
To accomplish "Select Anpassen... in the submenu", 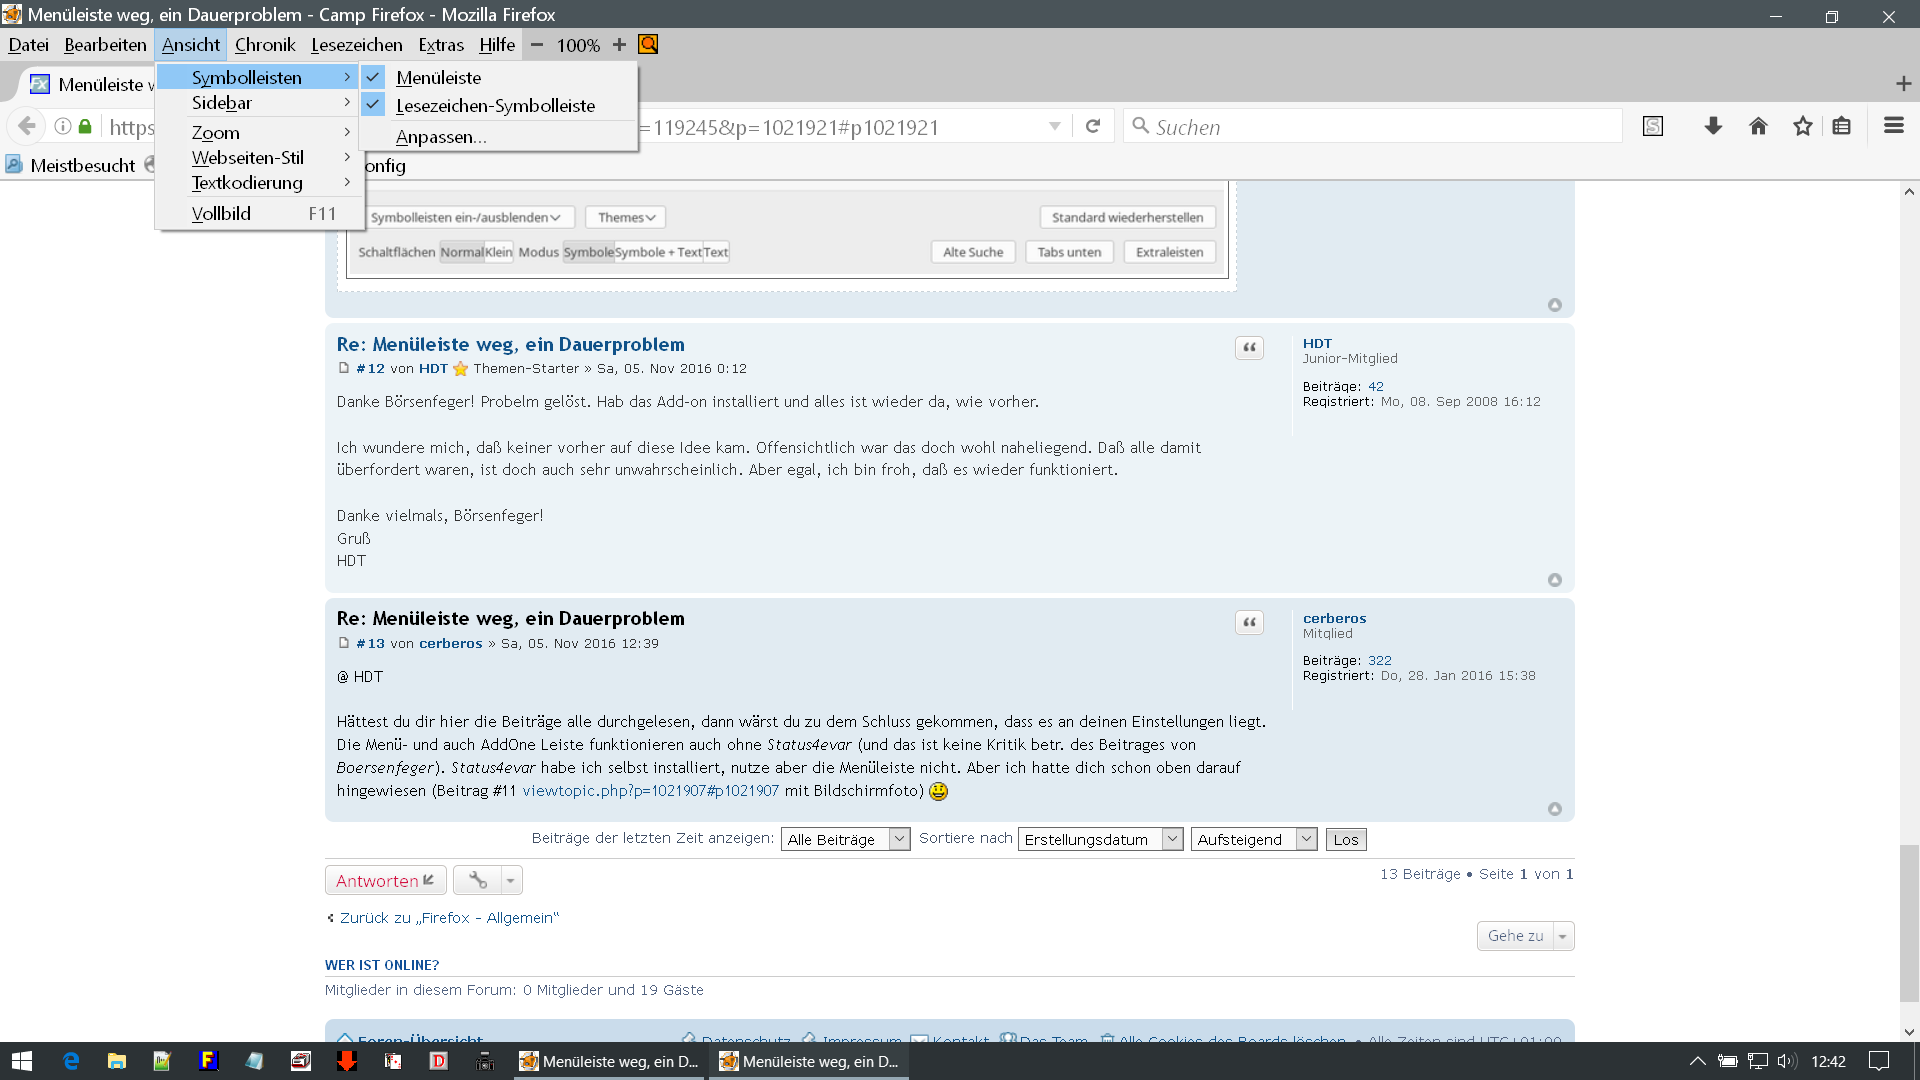I will [441, 137].
